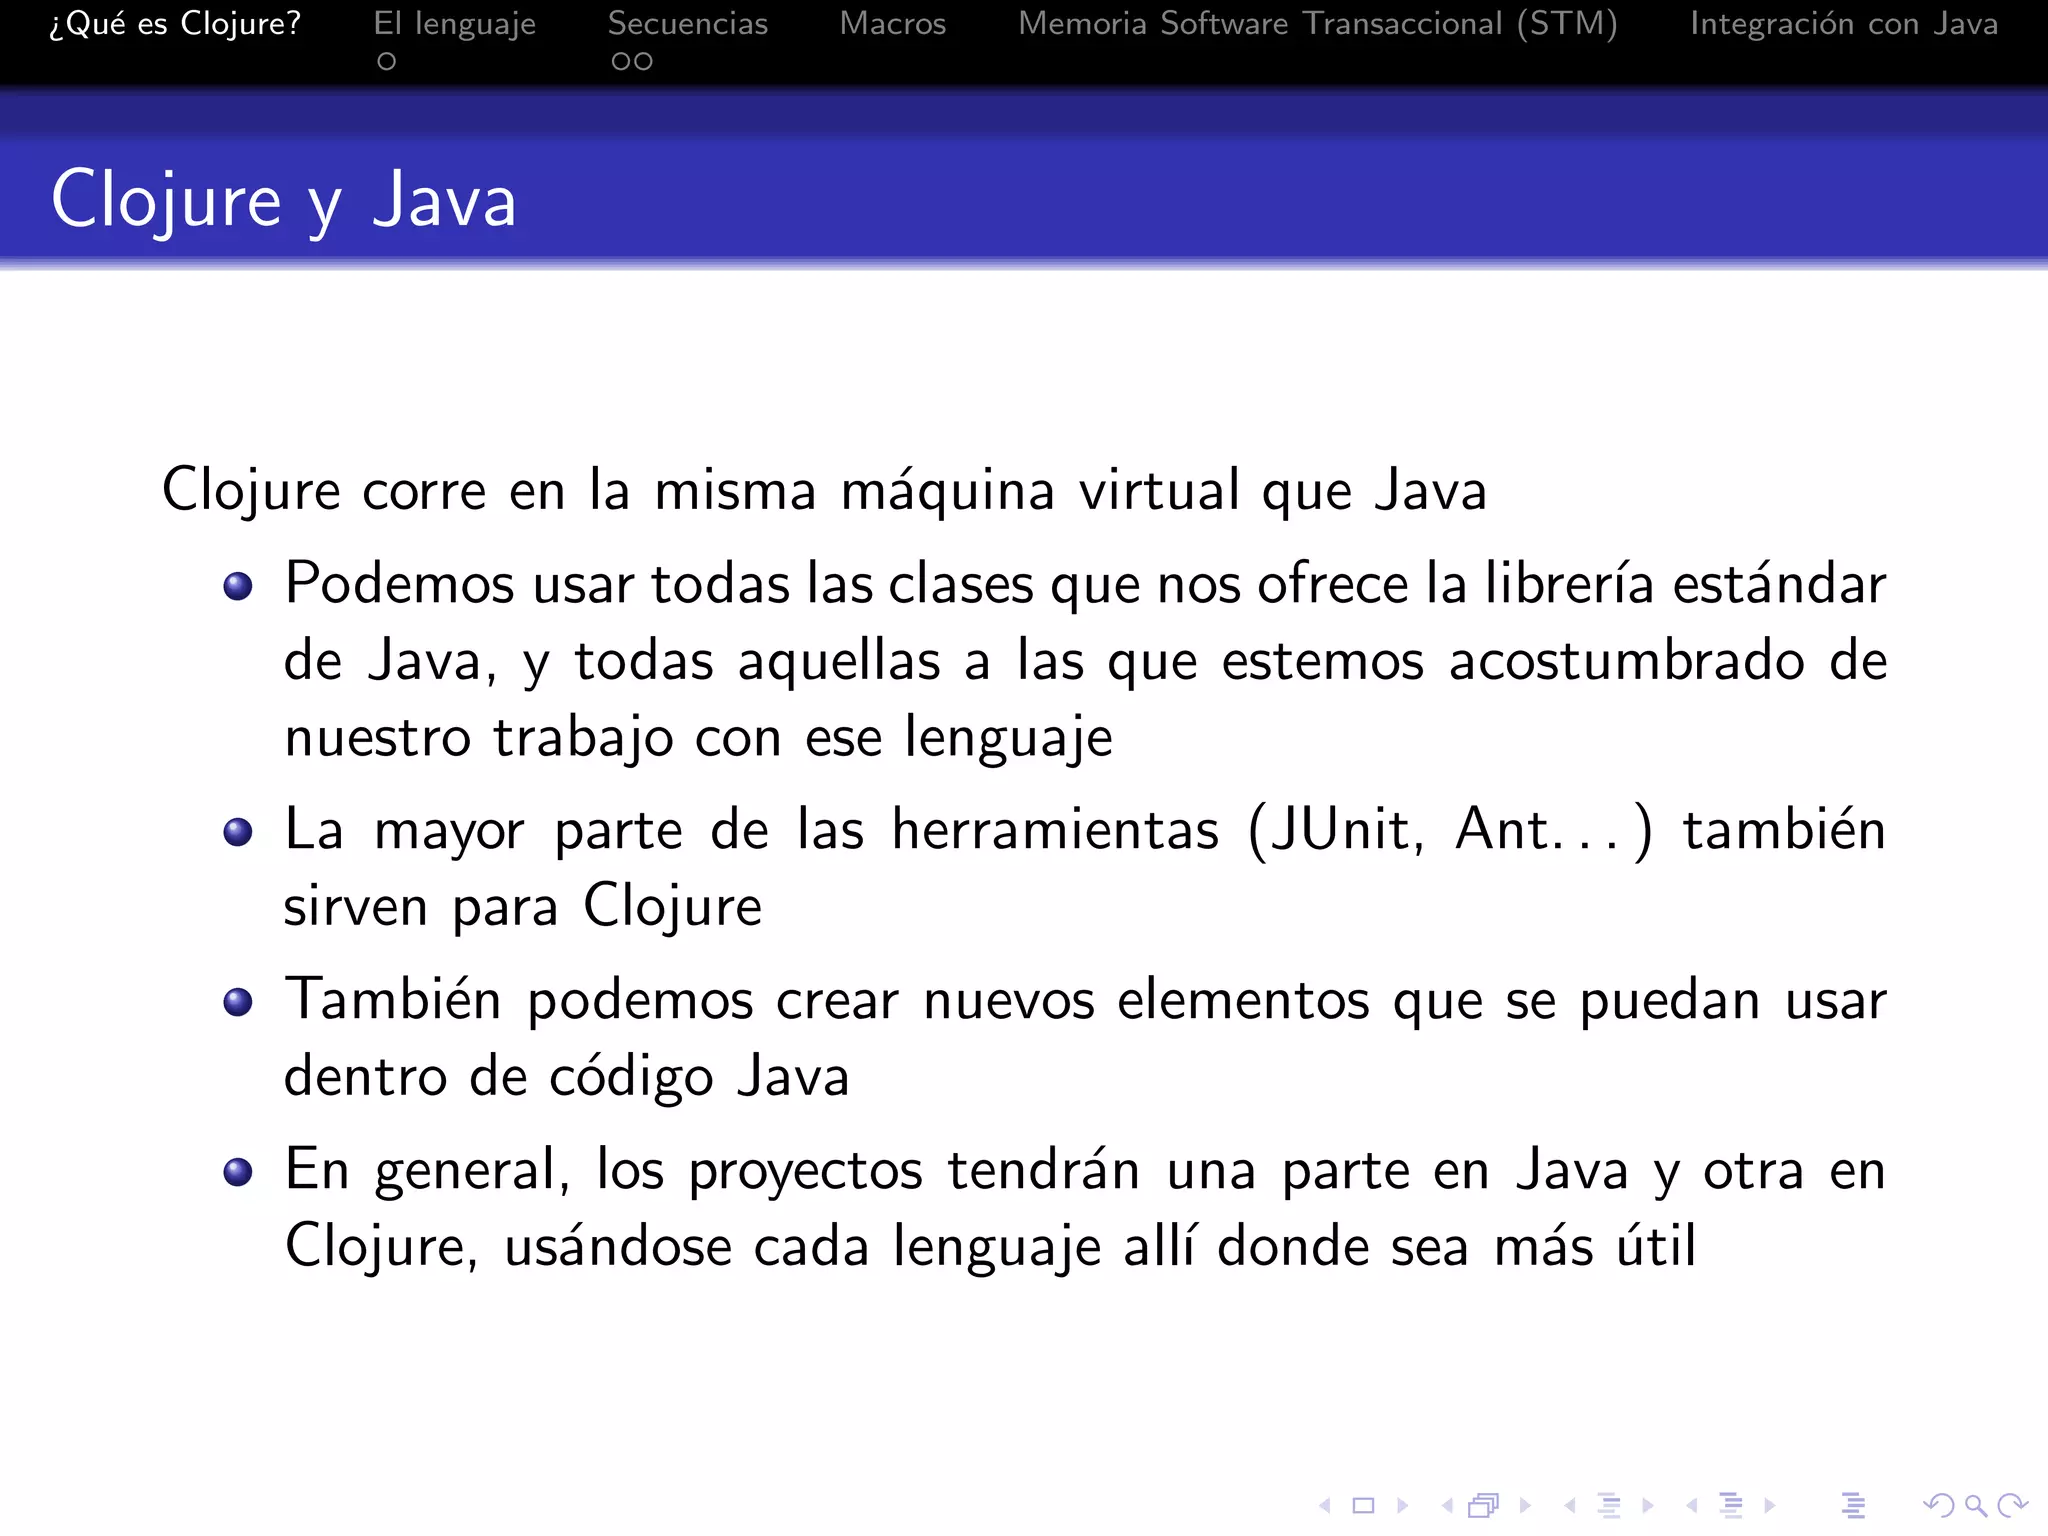Click text 'dentro de código Java'
The image size is (2048, 1536).
(x=567, y=1078)
